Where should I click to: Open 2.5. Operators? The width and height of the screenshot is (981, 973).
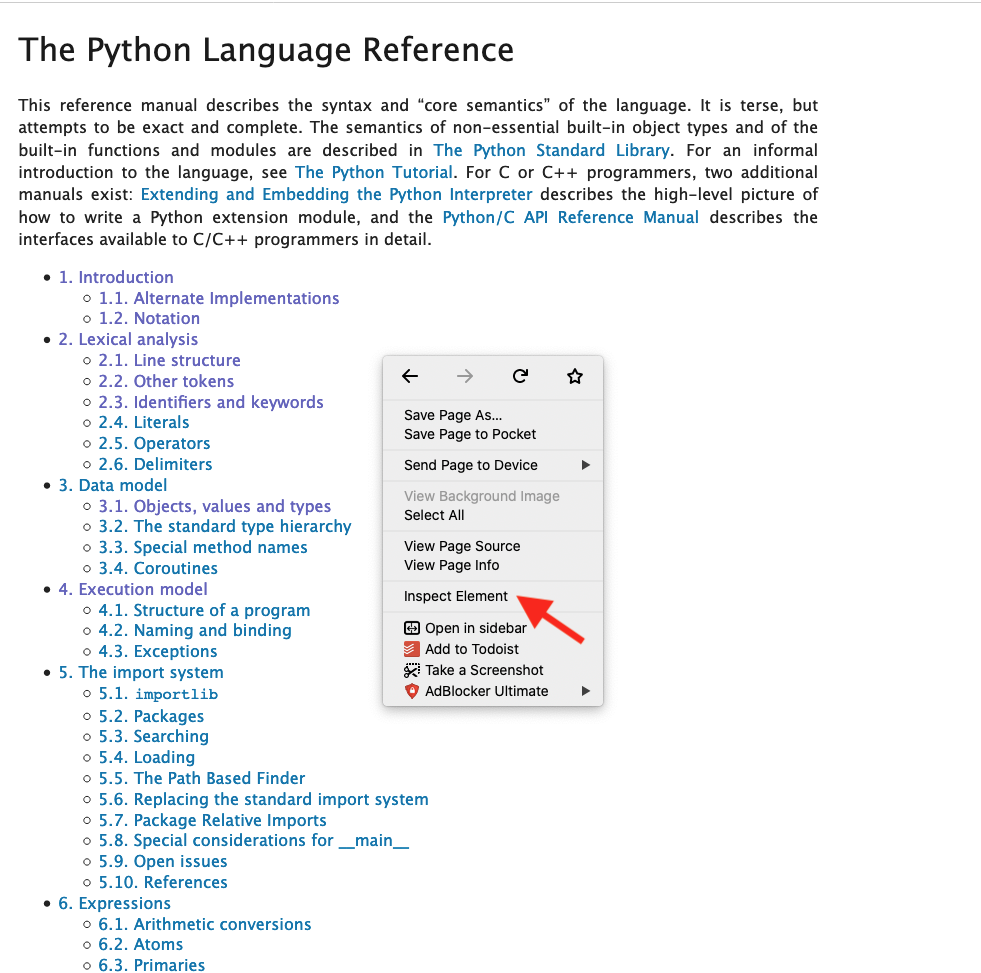click(x=154, y=444)
